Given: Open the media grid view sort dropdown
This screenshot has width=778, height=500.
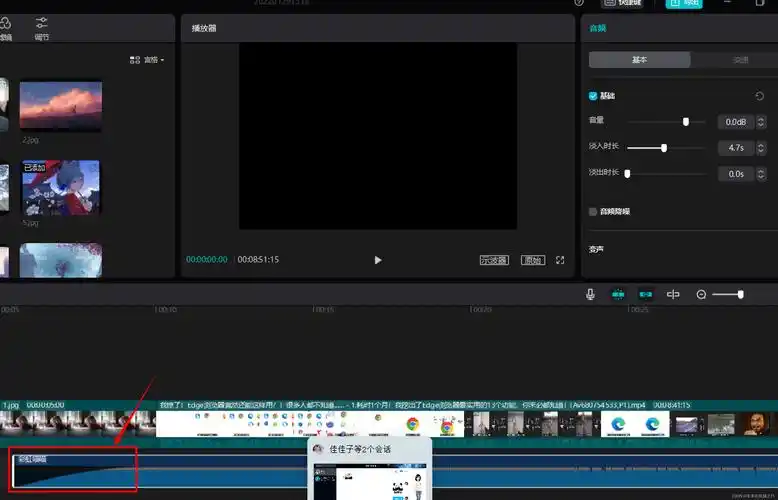Looking at the screenshot, I should coord(147,60).
